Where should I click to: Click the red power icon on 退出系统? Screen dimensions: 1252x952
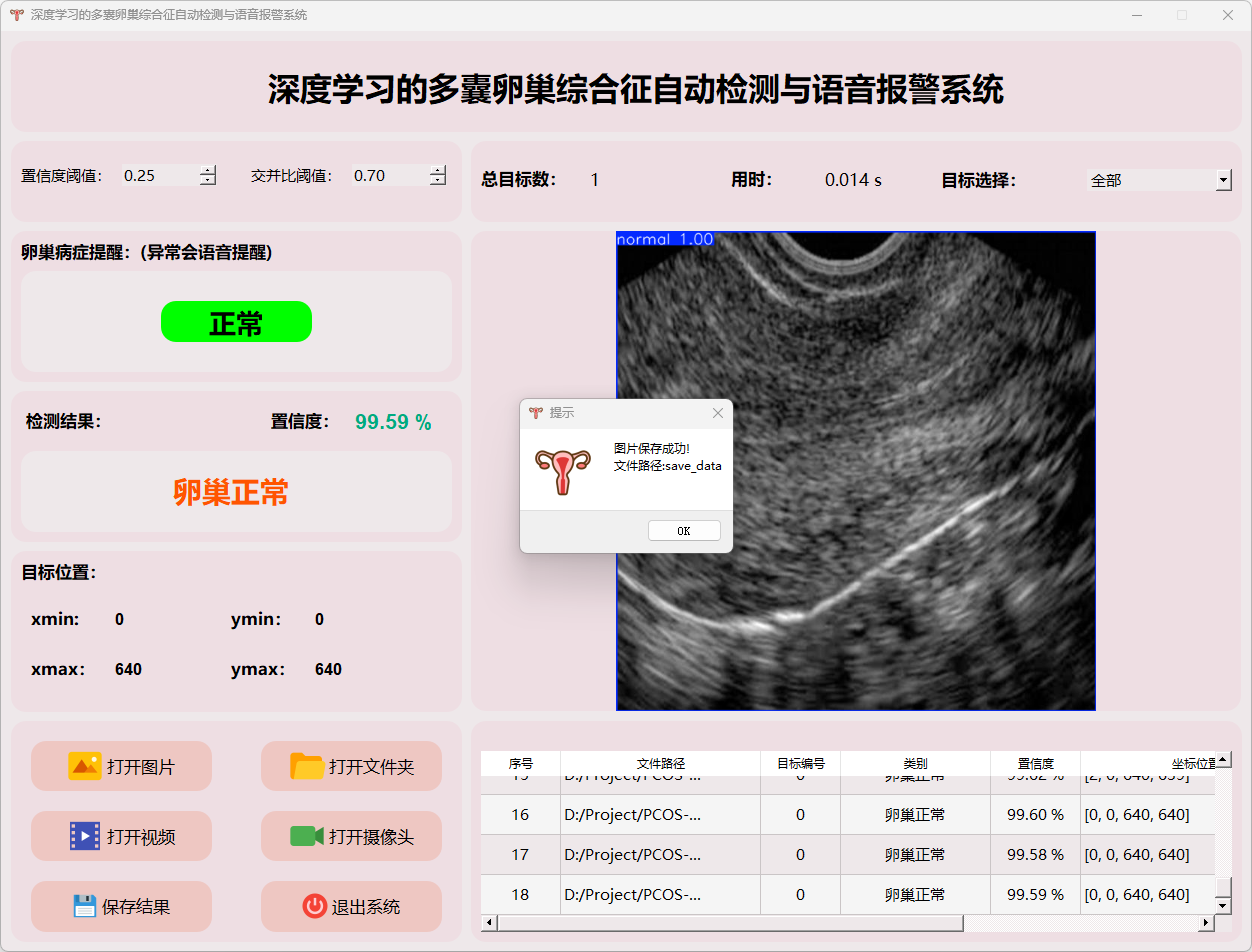coord(314,906)
